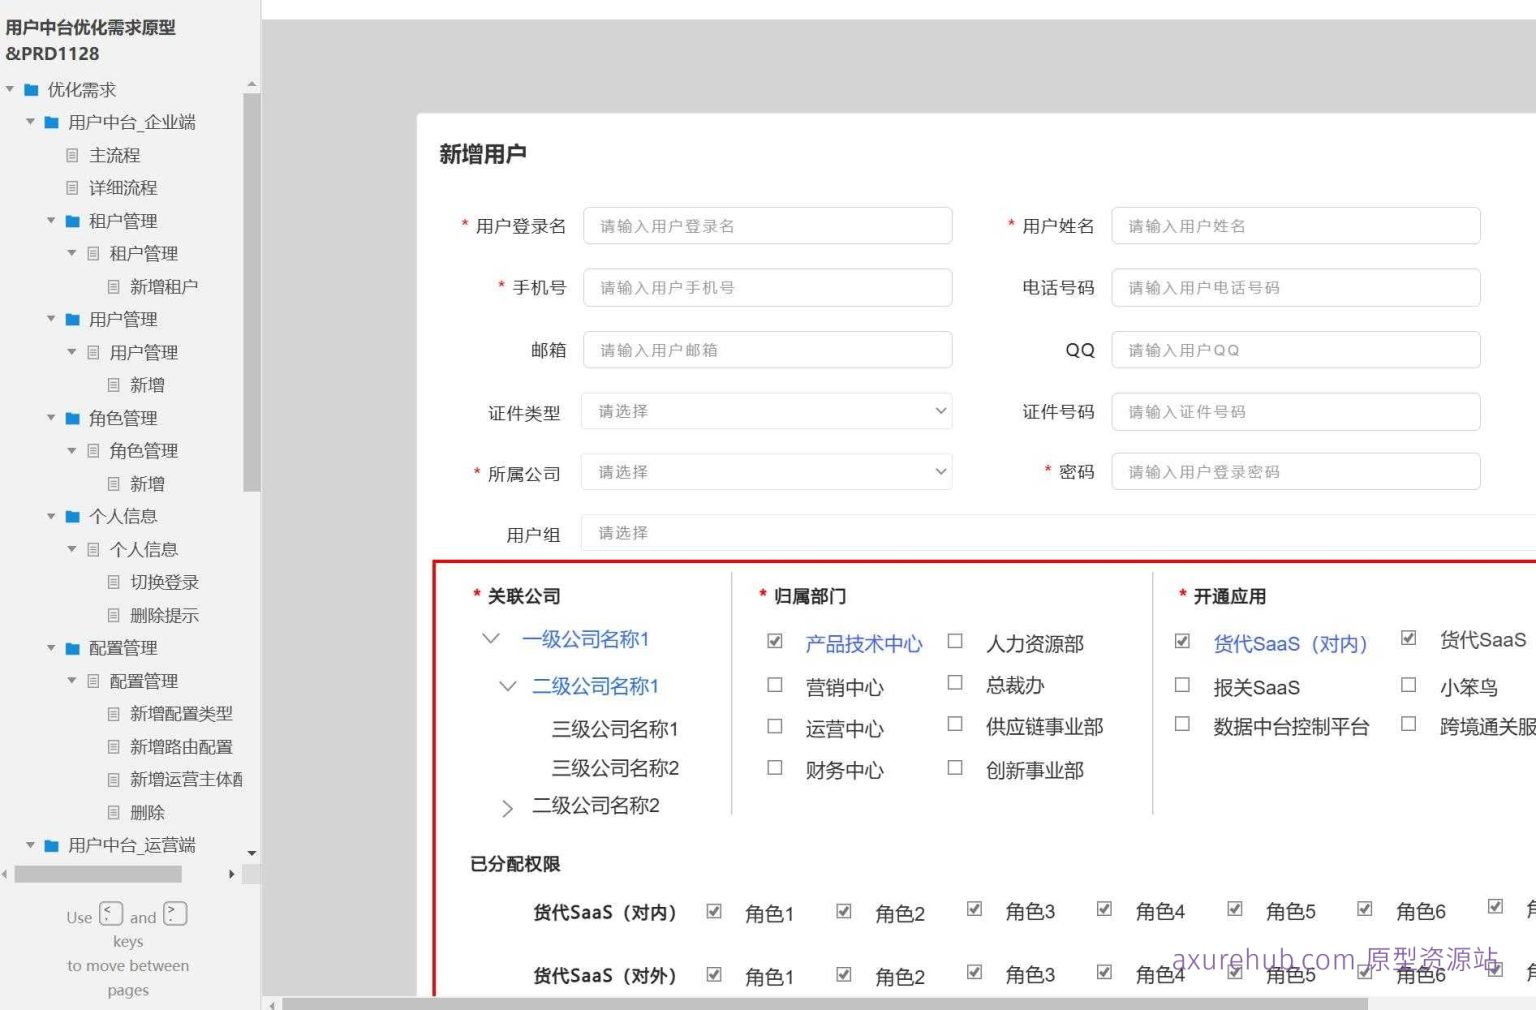The width and height of the screenshot is (1536, 1010).
Task: Click the 用户登录名 input field
Action: 767,226
